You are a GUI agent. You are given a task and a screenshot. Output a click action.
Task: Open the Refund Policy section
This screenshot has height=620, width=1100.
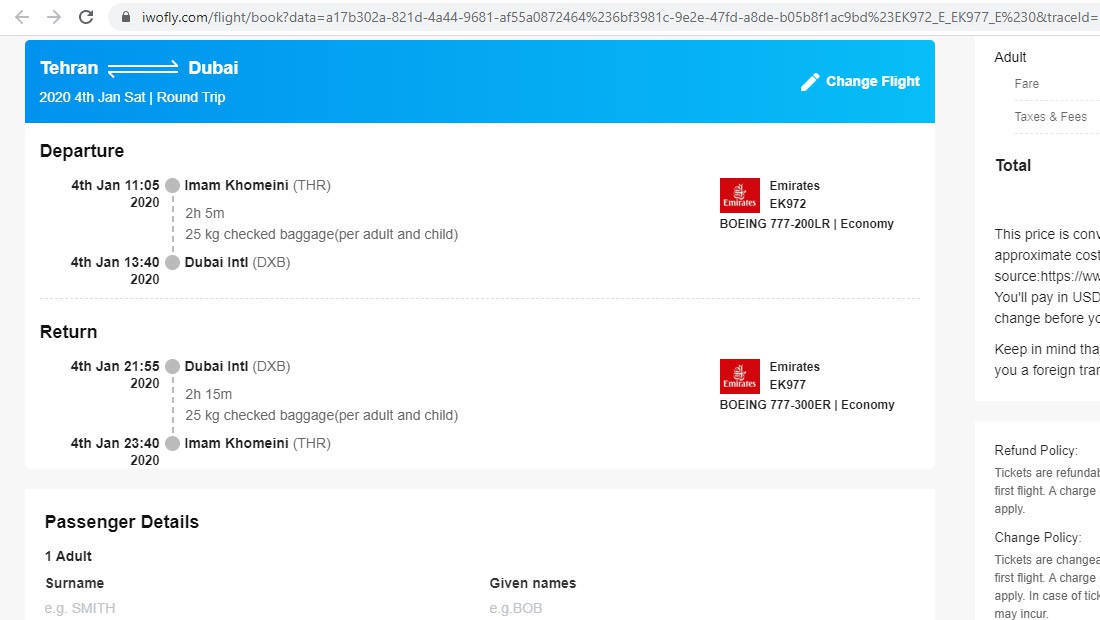pyautogui.click(x=1036, y=450)
